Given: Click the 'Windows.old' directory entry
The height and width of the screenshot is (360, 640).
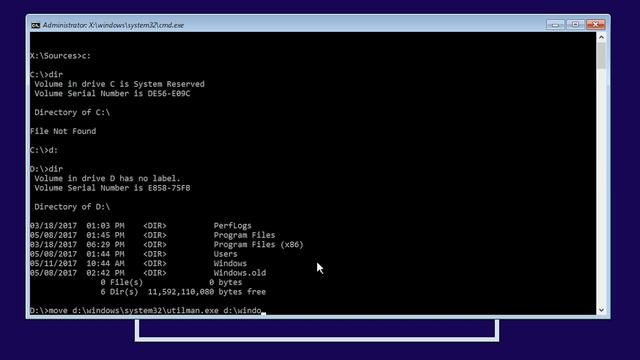Looking at the screenshot, I should click(240, 273).
